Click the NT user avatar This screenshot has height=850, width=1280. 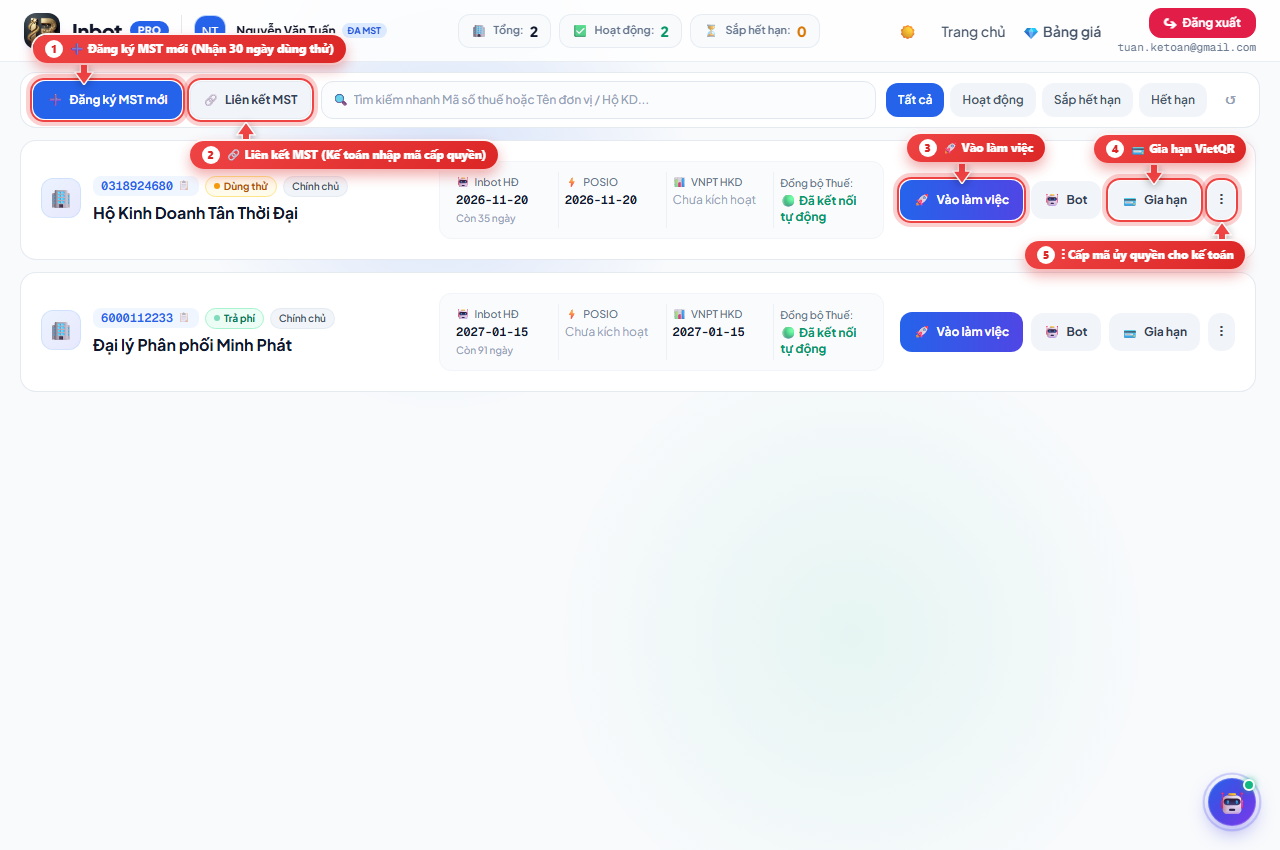210,31
